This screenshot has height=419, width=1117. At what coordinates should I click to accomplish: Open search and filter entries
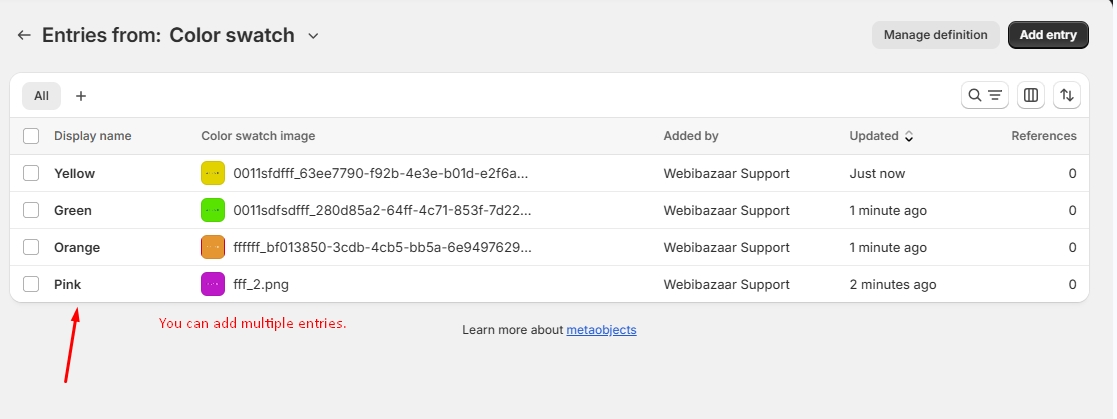[985, 96]
